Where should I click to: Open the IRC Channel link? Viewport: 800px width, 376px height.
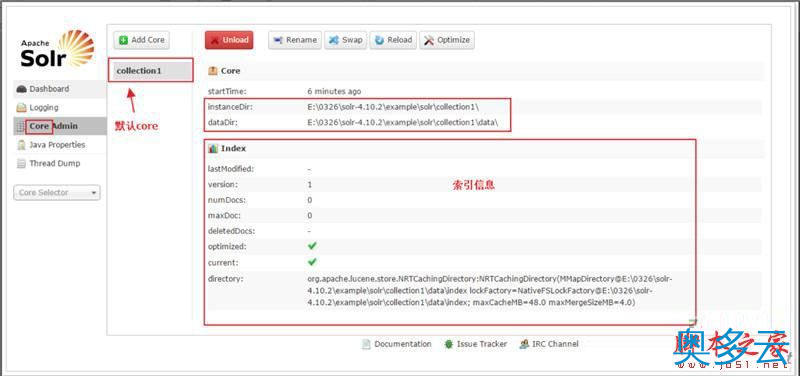point(555,344)
